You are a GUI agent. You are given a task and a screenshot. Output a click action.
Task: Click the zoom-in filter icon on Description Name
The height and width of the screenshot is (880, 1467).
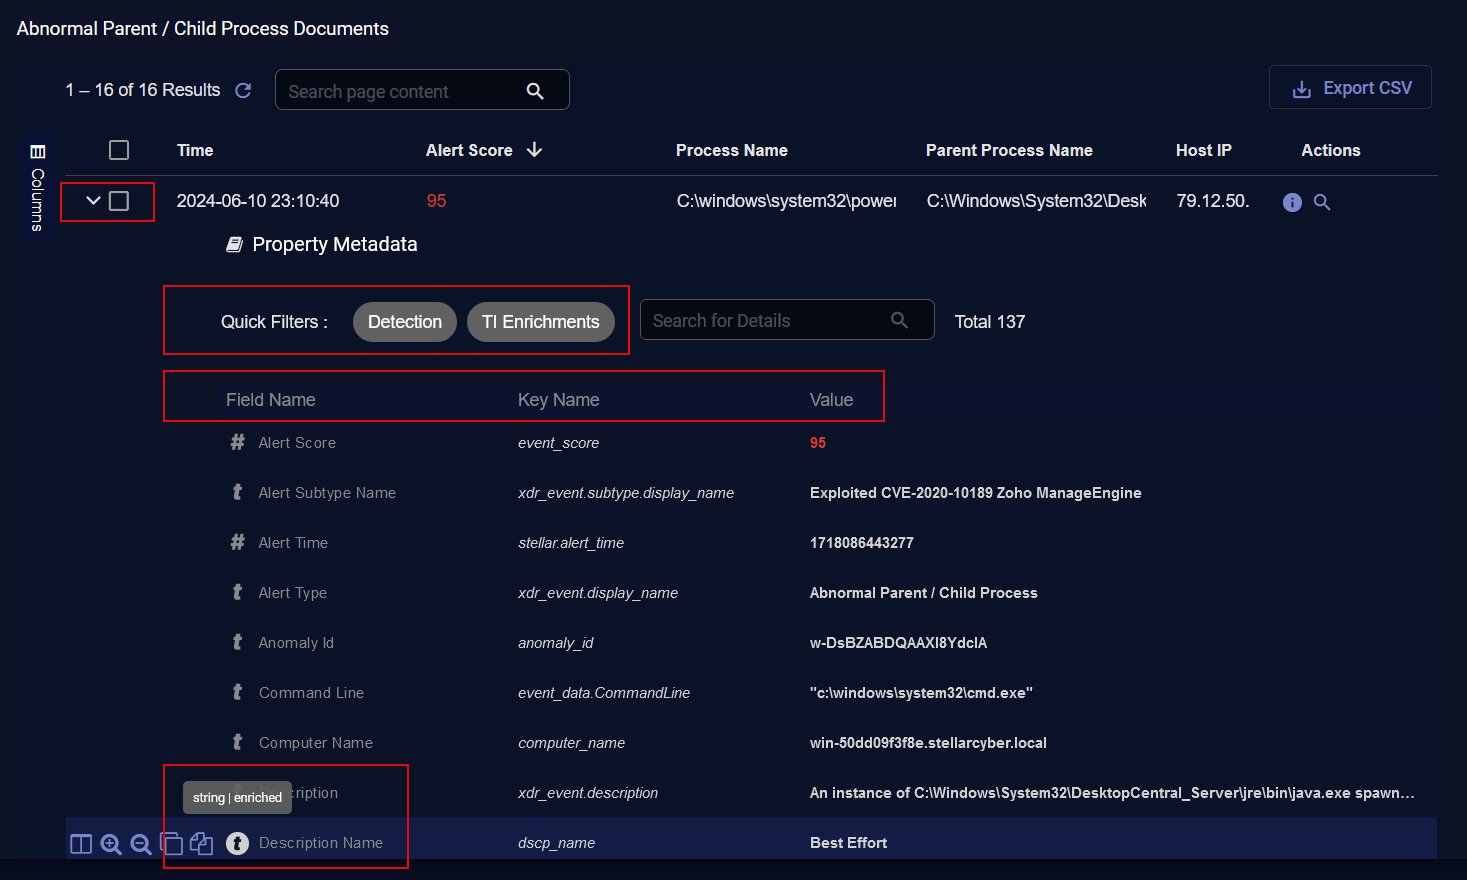(x=111, y=844)
